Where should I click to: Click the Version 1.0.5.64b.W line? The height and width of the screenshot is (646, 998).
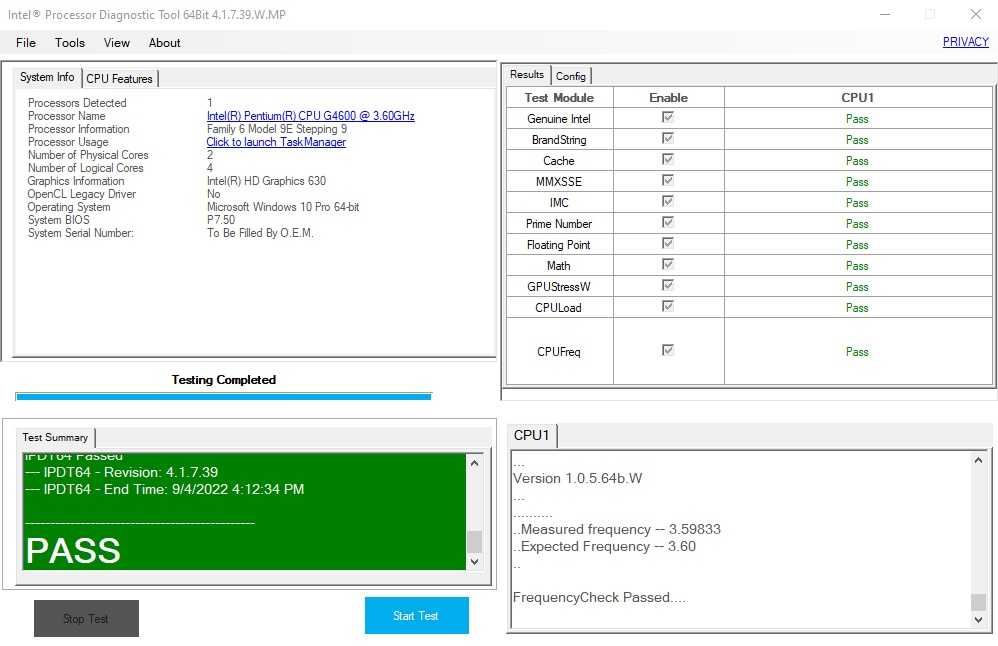578,479
